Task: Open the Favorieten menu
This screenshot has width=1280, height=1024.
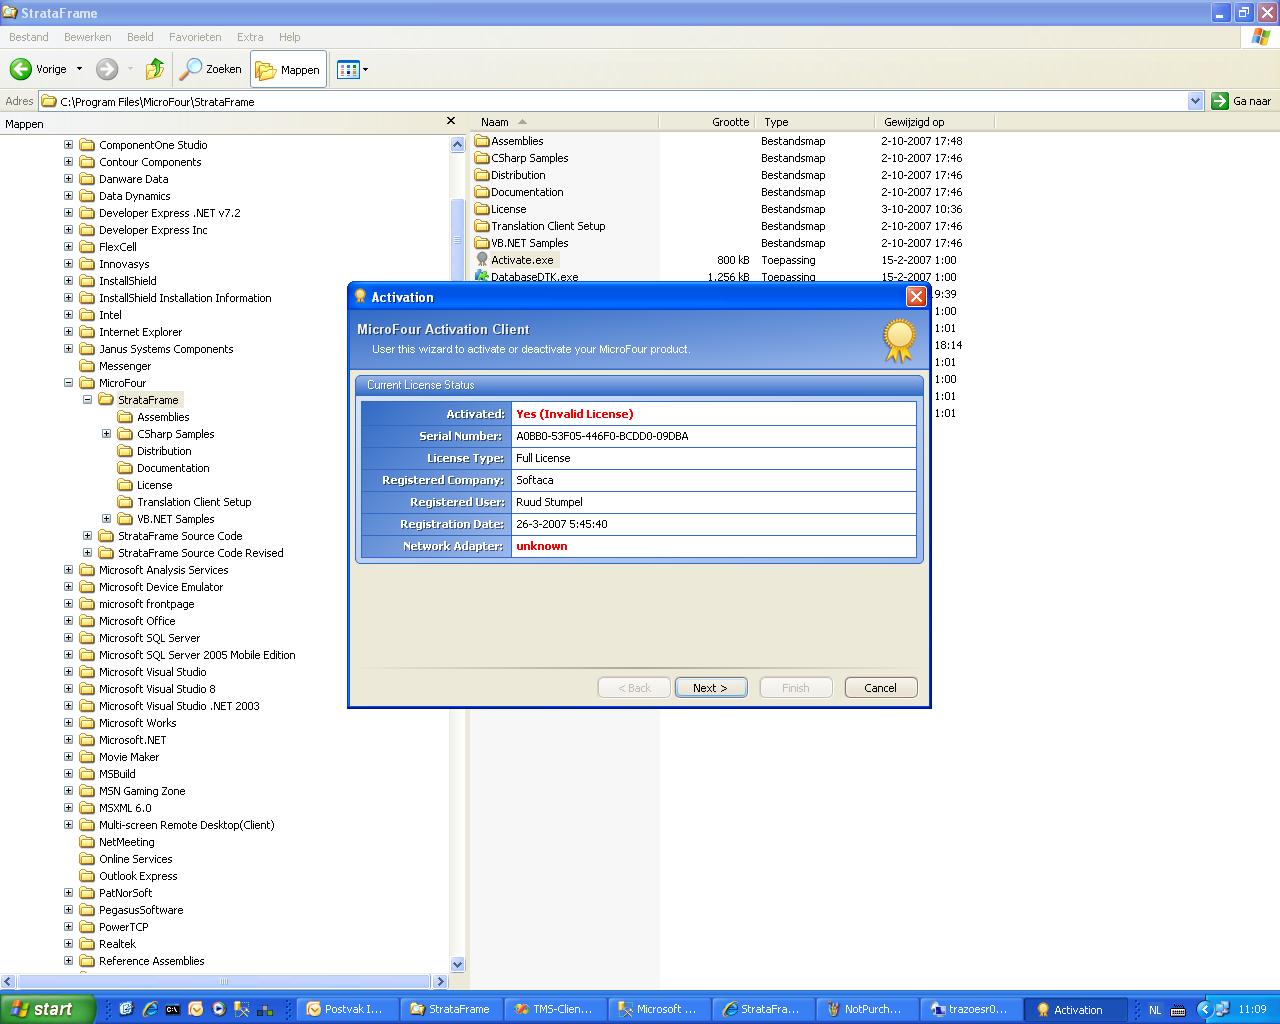Action: (195, 37)
